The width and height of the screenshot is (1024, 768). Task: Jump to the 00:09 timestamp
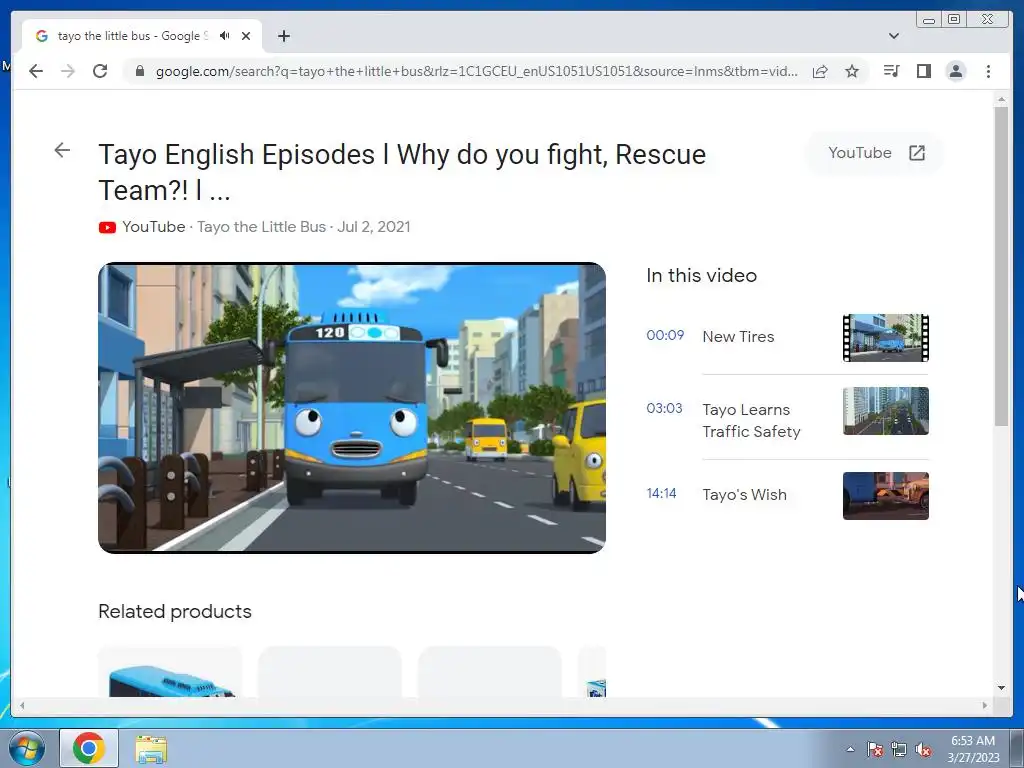tap(665, 335)
